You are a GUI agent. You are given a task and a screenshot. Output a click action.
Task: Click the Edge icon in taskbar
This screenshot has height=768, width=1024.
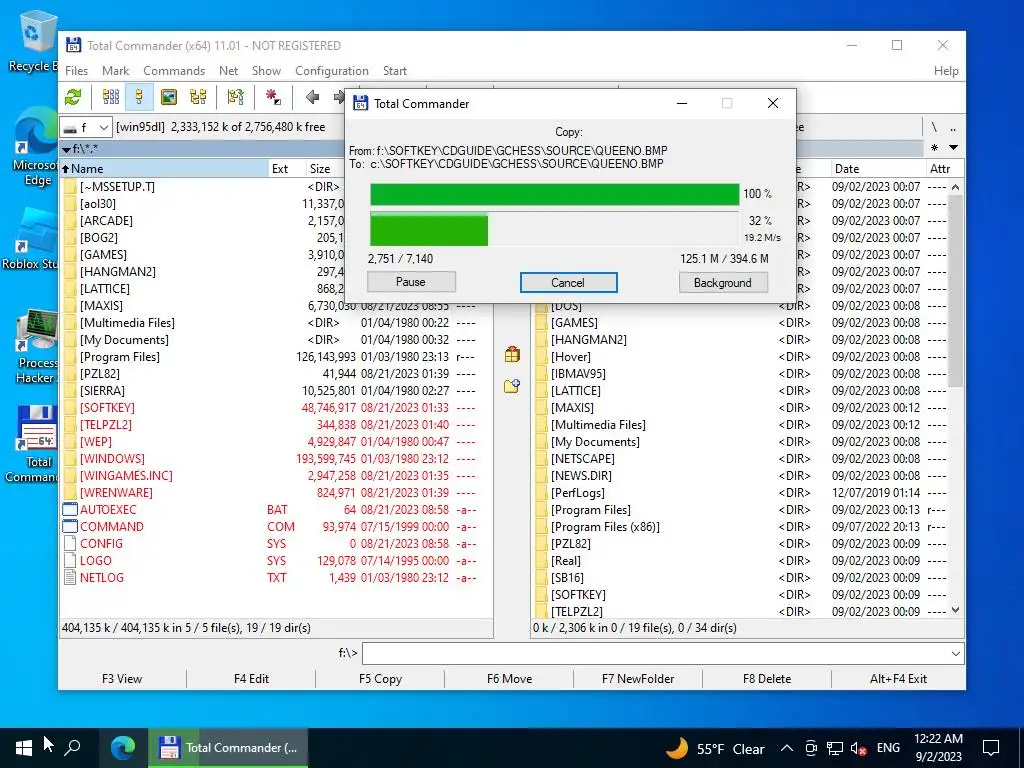pyautogui.click(x=123, y=748)
